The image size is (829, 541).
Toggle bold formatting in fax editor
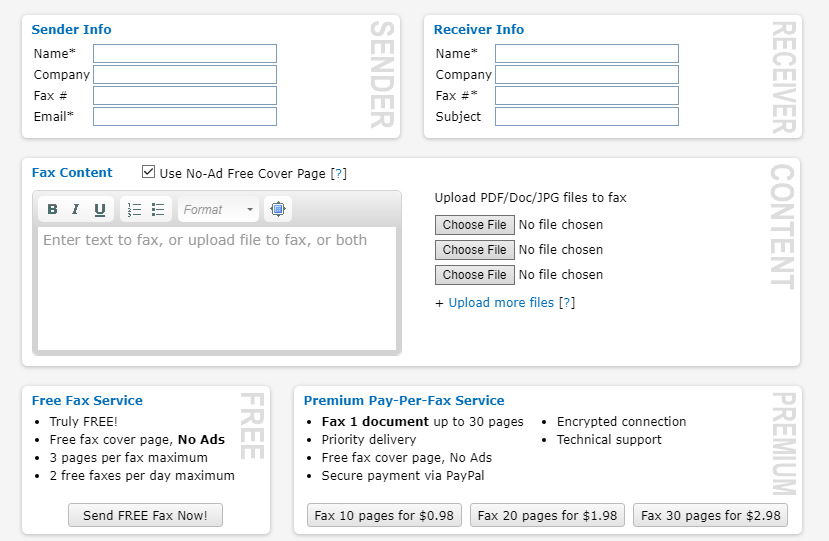pos(53,210)
